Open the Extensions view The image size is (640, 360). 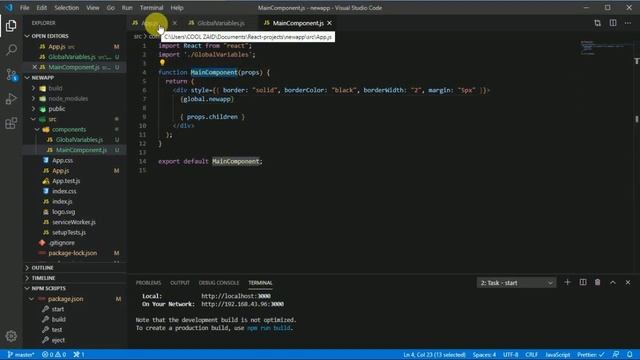click(11, 123)
